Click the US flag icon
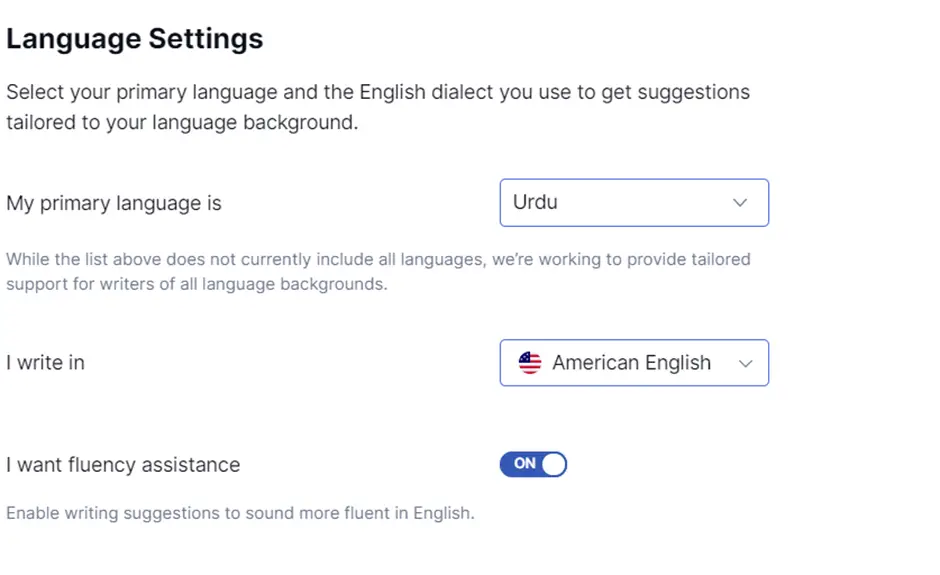 (529, 363)
